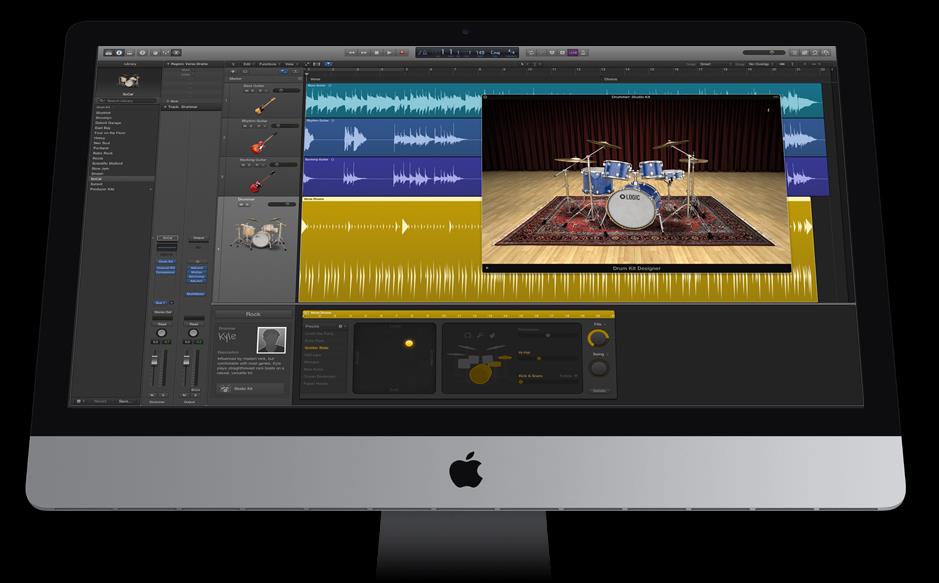The width and height of the screenshot is (939, 583).
Task: Select the Rhythm Guitar track icon
Action: tap(263, 143)
